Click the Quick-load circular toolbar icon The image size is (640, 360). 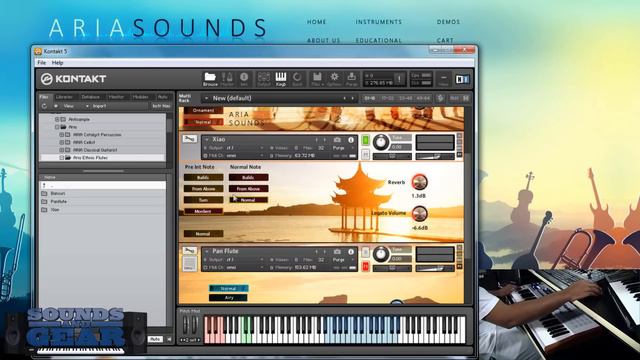[297, 79]
